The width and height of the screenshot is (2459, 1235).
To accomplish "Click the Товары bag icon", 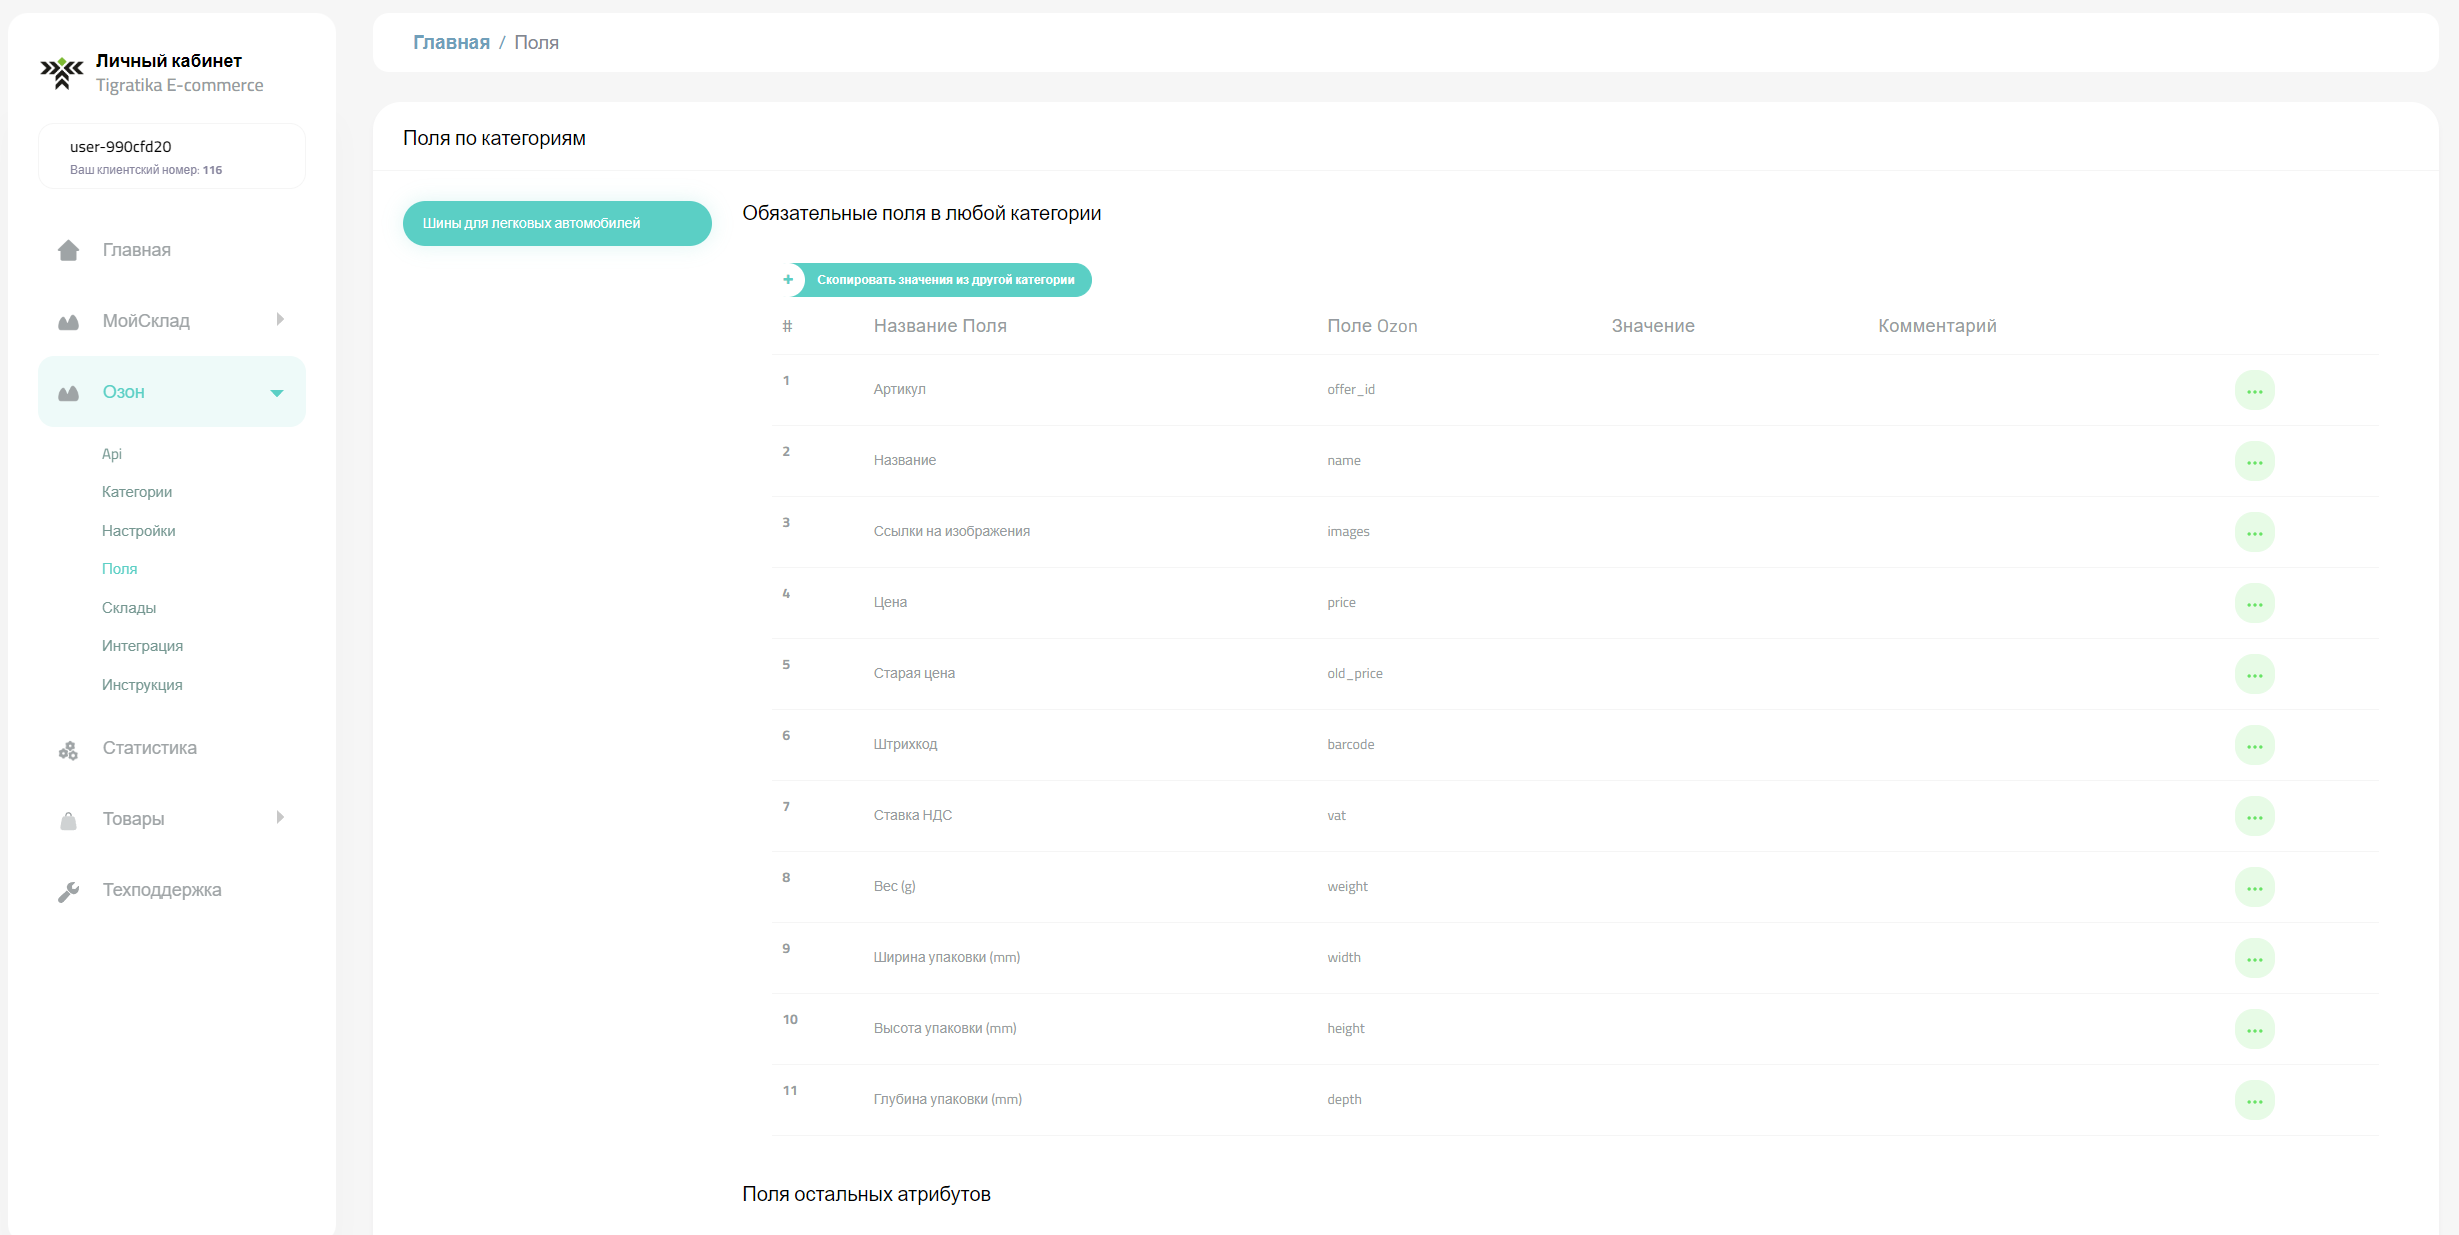I will 68,820.
